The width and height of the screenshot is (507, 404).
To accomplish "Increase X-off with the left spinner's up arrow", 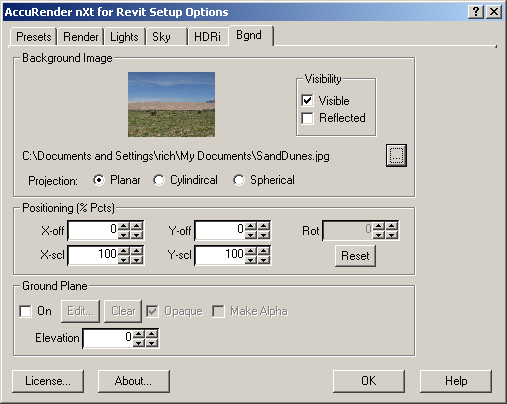I will (124, 226).
